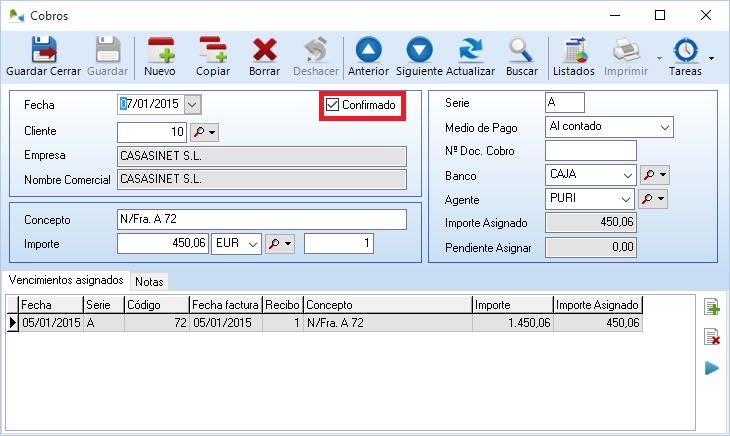This screenshot has width=730, height=436.
Task: Expand the Banco CAJA dropdown
Action: coord(627,175)
